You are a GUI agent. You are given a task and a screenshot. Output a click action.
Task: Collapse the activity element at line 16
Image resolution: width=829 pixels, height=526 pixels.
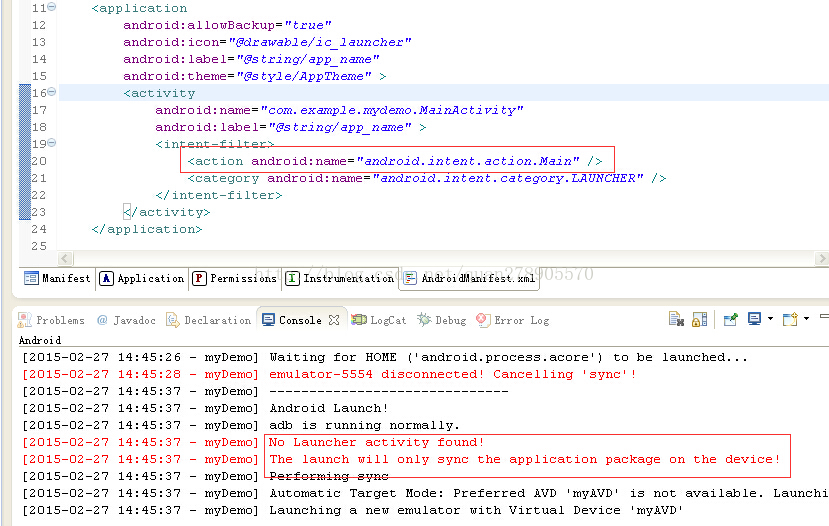[52, 92]
